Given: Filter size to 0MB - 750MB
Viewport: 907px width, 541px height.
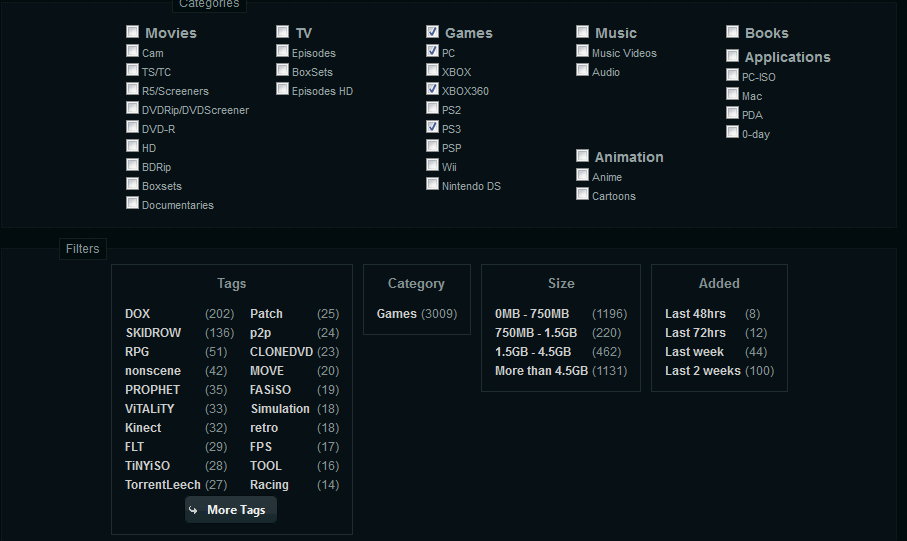Looking at the screenshot, I should [531, 314].
